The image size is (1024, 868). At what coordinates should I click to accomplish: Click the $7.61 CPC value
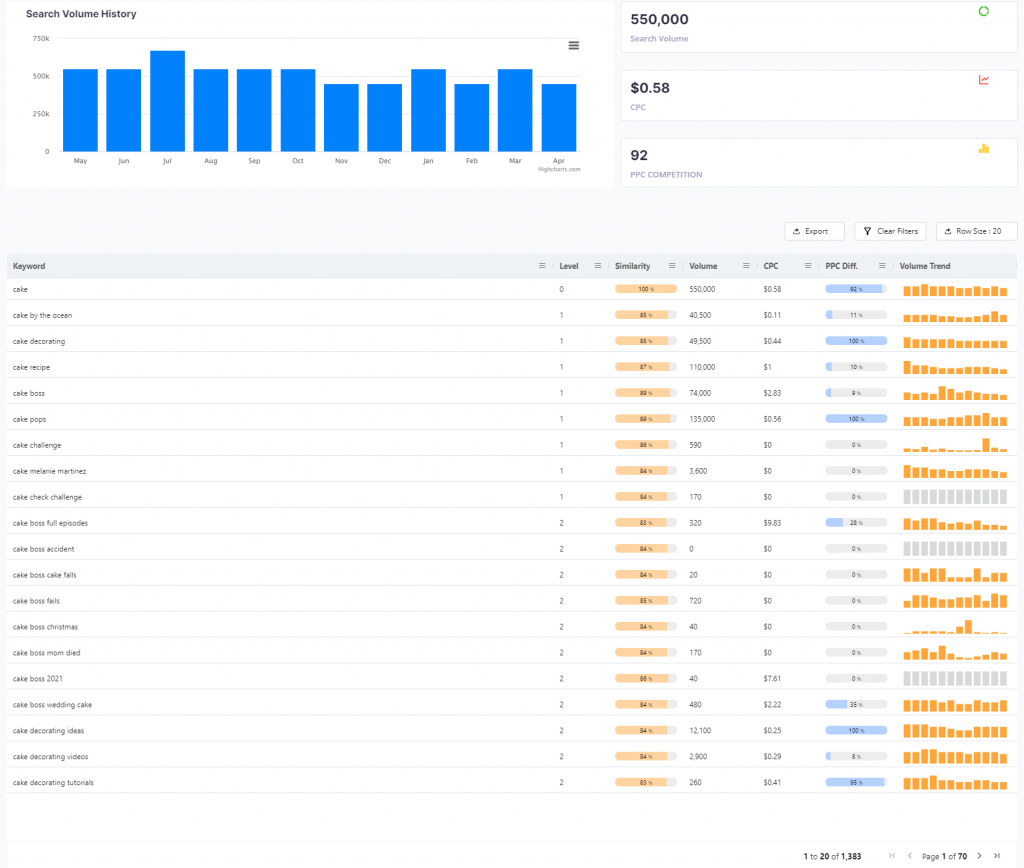(x=772, y=679)
